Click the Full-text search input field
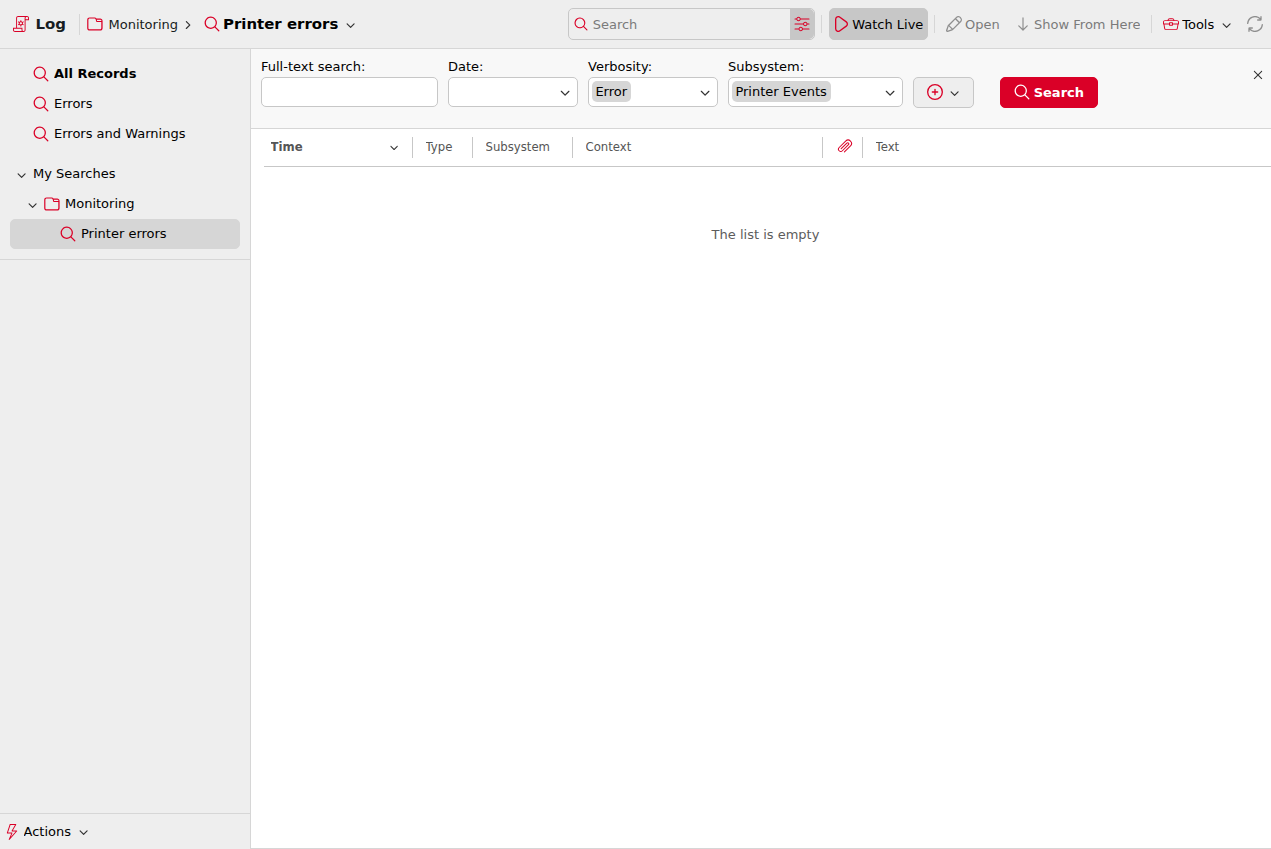 click(x=349, y=92)
